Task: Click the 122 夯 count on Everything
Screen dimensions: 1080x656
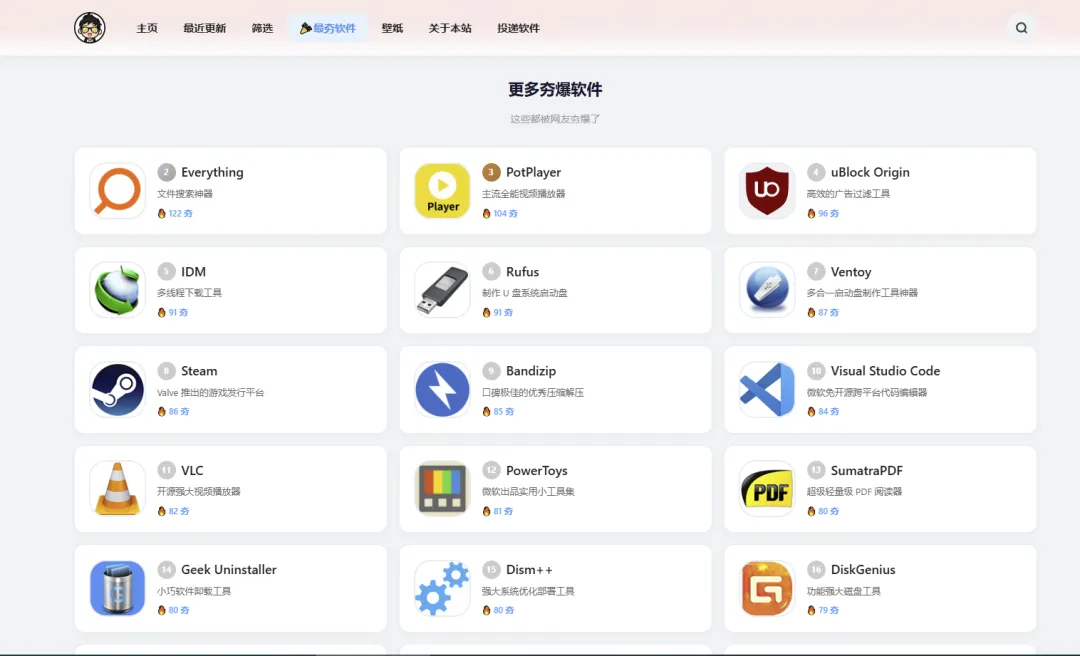Action: [180, 214]
